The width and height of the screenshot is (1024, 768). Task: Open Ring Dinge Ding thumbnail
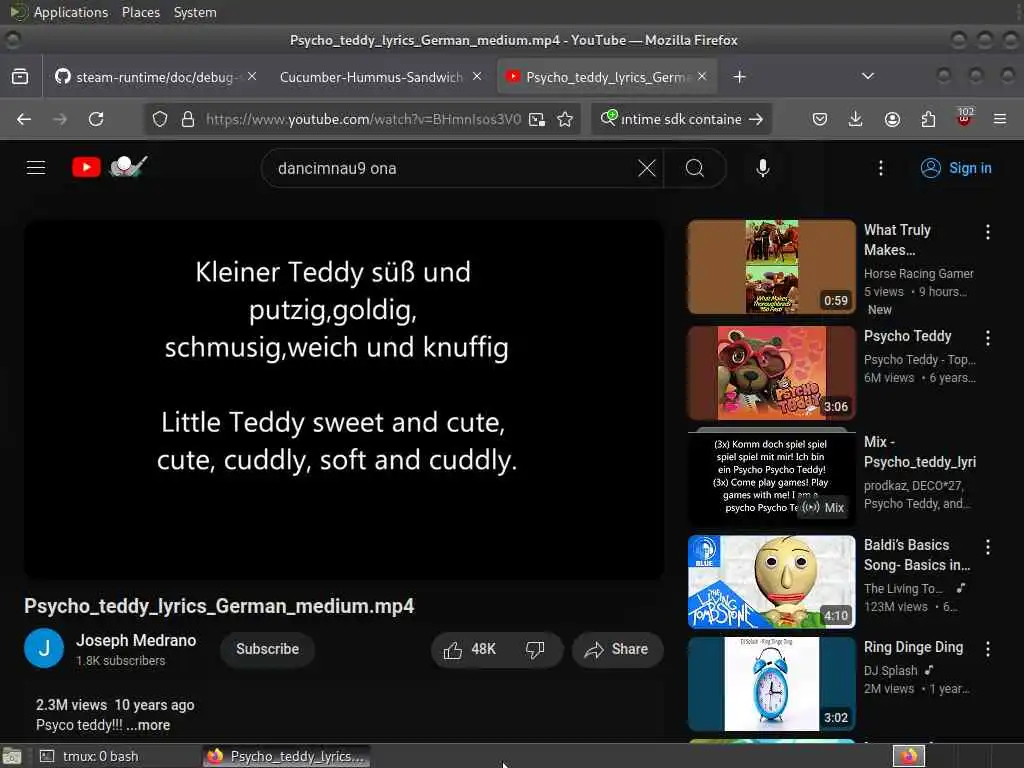click(771, 684)
